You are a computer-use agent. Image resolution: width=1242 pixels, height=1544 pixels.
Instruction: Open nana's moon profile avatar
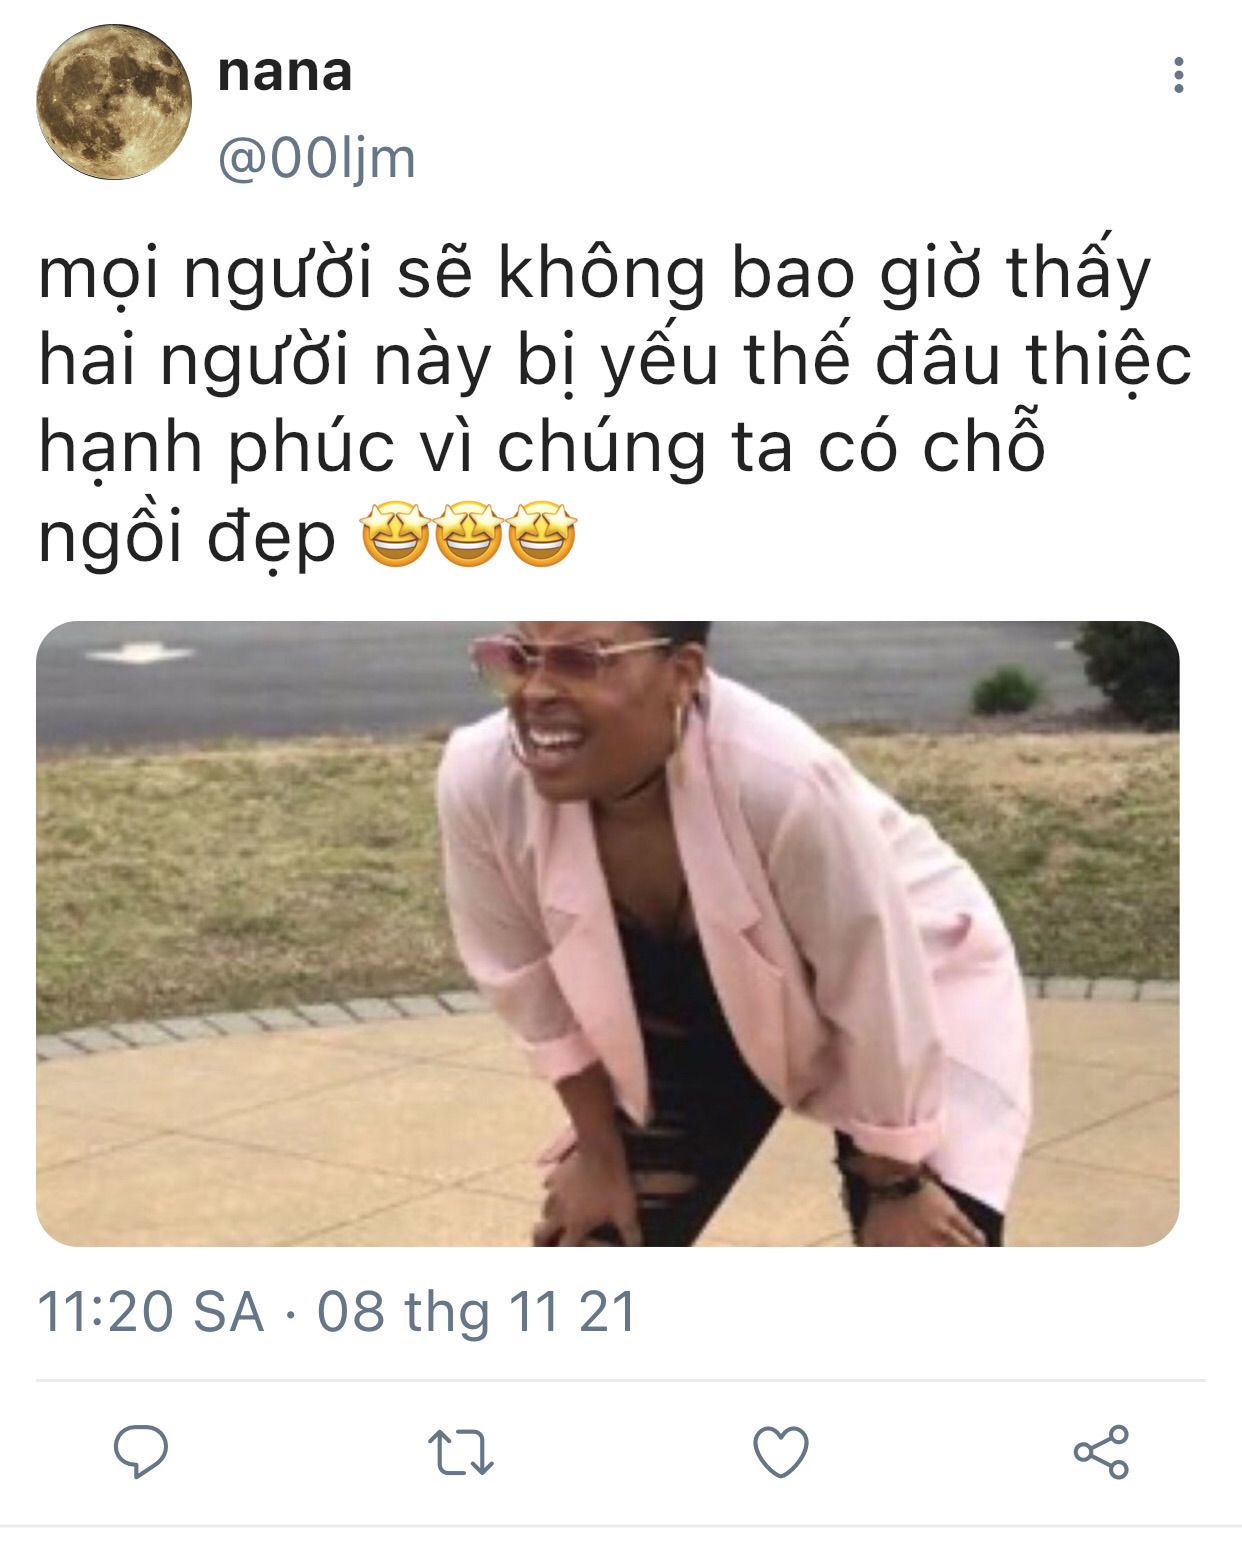(114, 102)
